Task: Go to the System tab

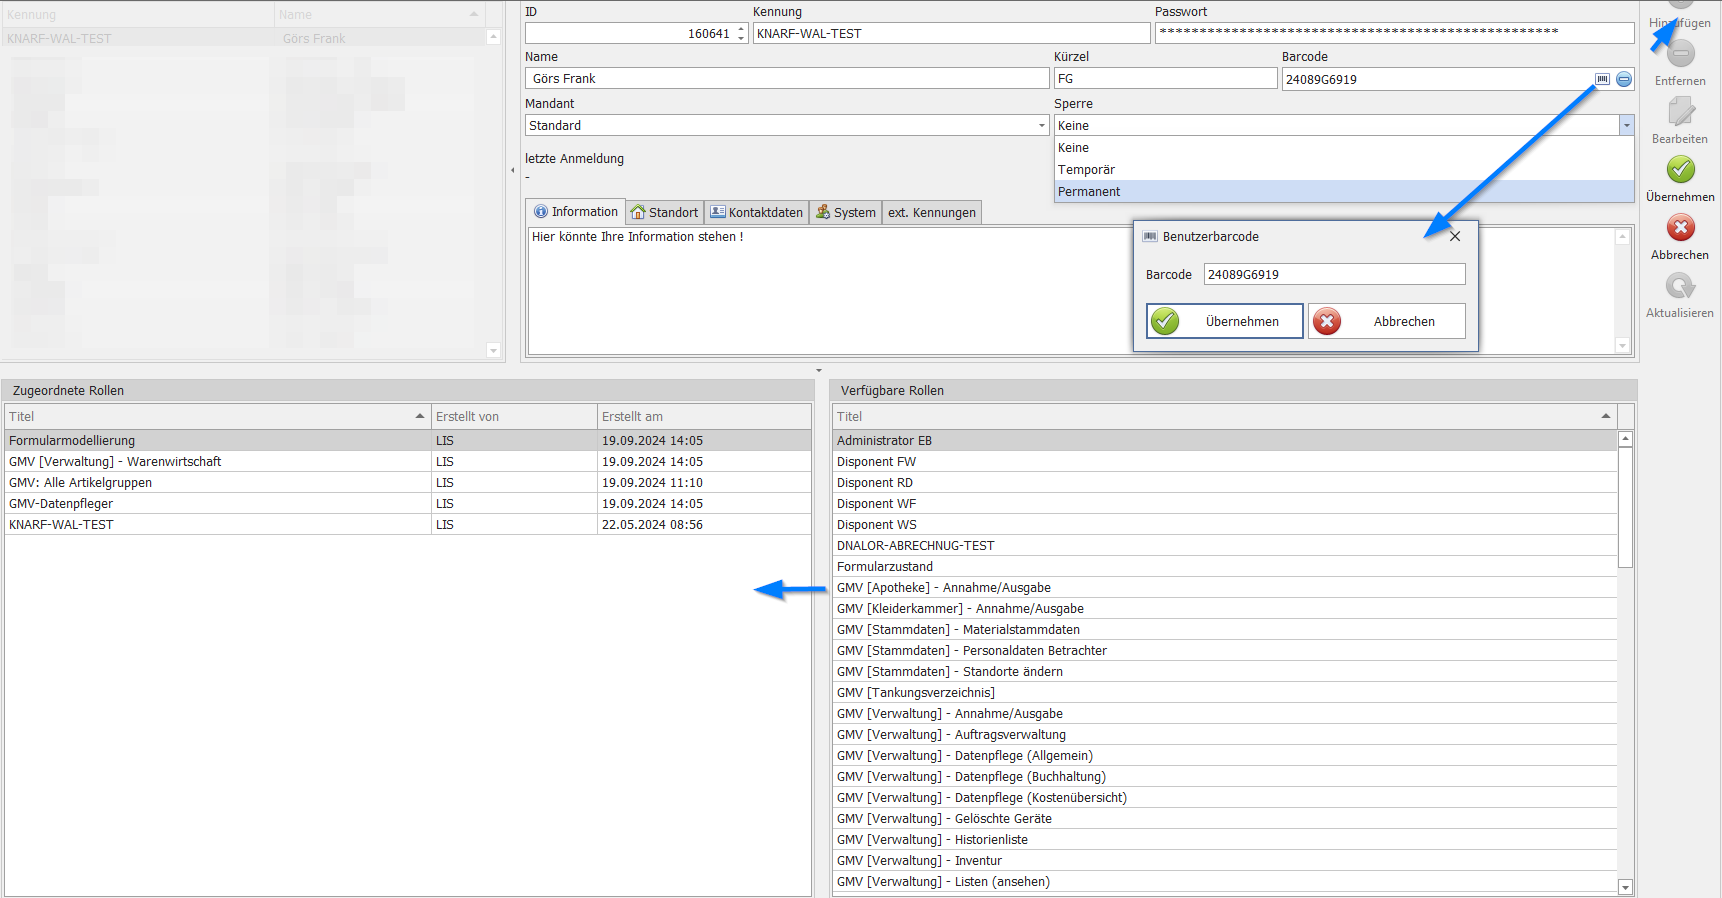Action: [846, 213]
